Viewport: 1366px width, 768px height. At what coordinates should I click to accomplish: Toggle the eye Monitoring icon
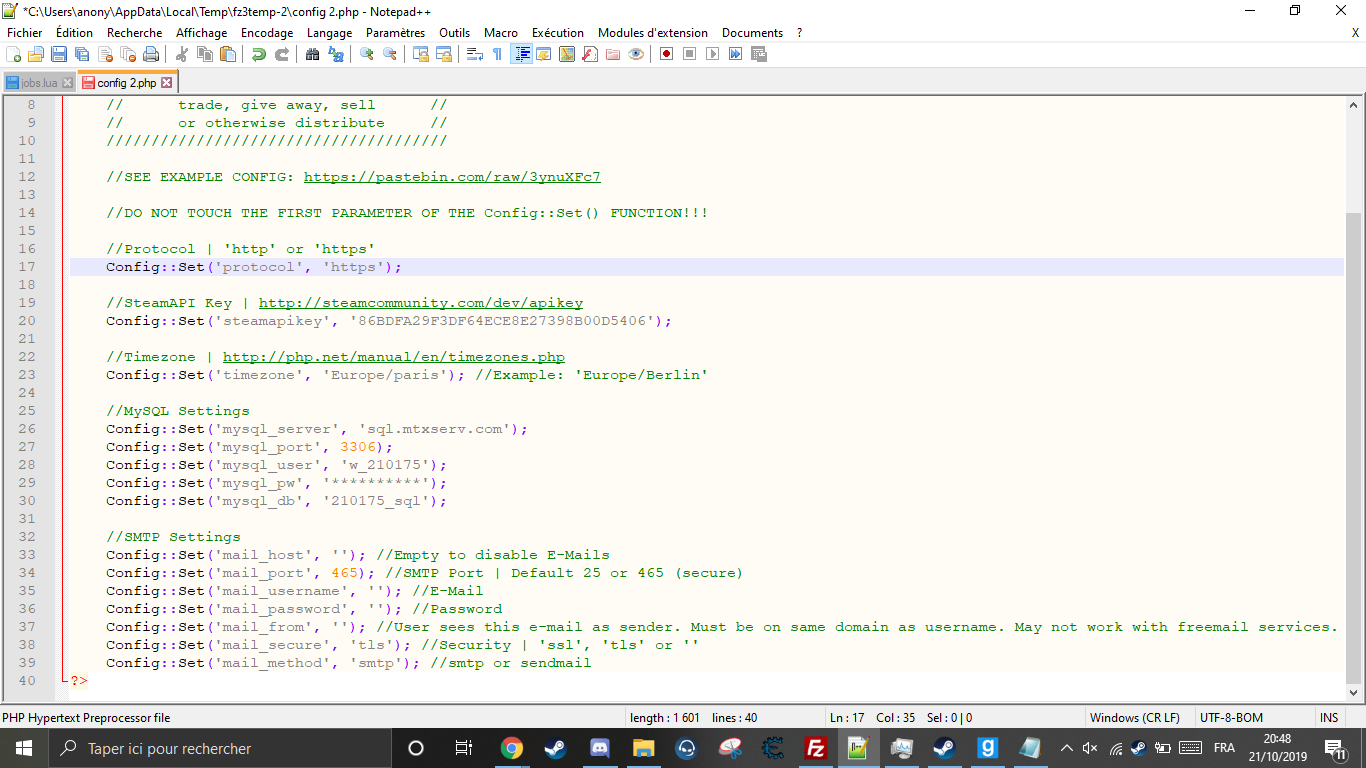click(x=636, y=54)
